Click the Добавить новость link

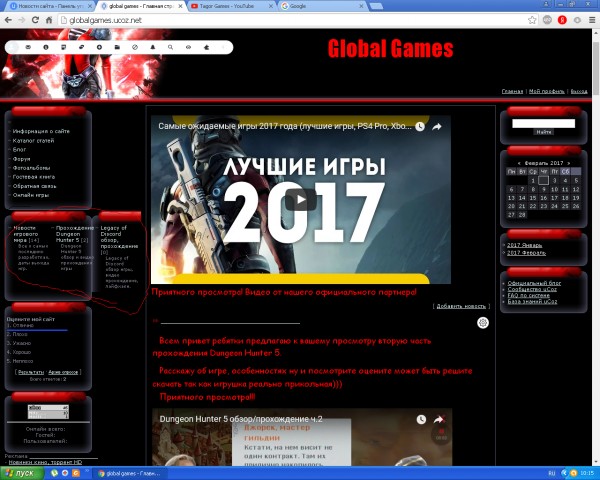[x=461, y=306]
